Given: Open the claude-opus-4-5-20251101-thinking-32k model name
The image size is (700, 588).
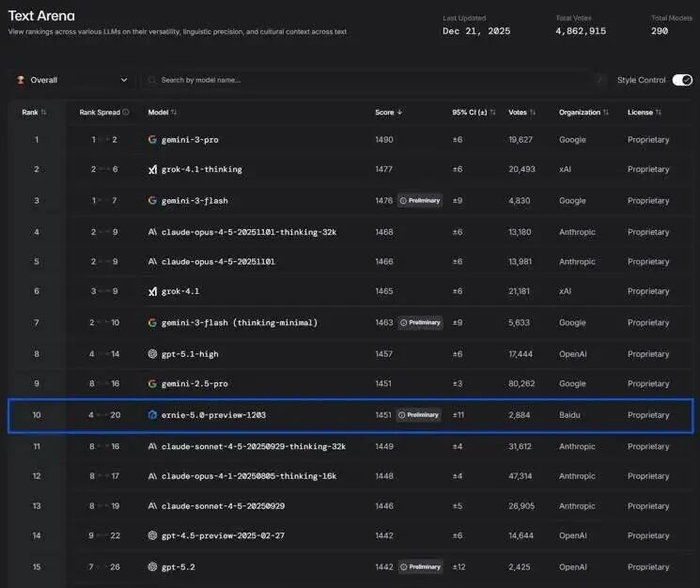Looking at the screenshot, I should (249, 232).
